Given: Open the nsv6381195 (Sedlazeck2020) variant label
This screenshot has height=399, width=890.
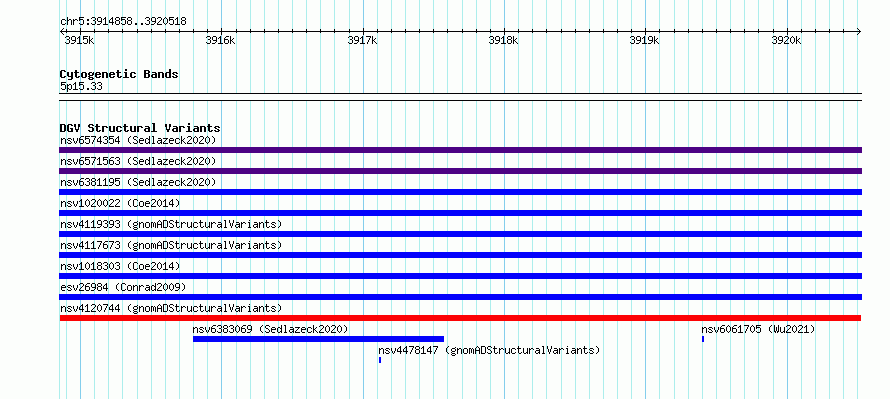Looking at the screenshot, I should pos(138,182).
